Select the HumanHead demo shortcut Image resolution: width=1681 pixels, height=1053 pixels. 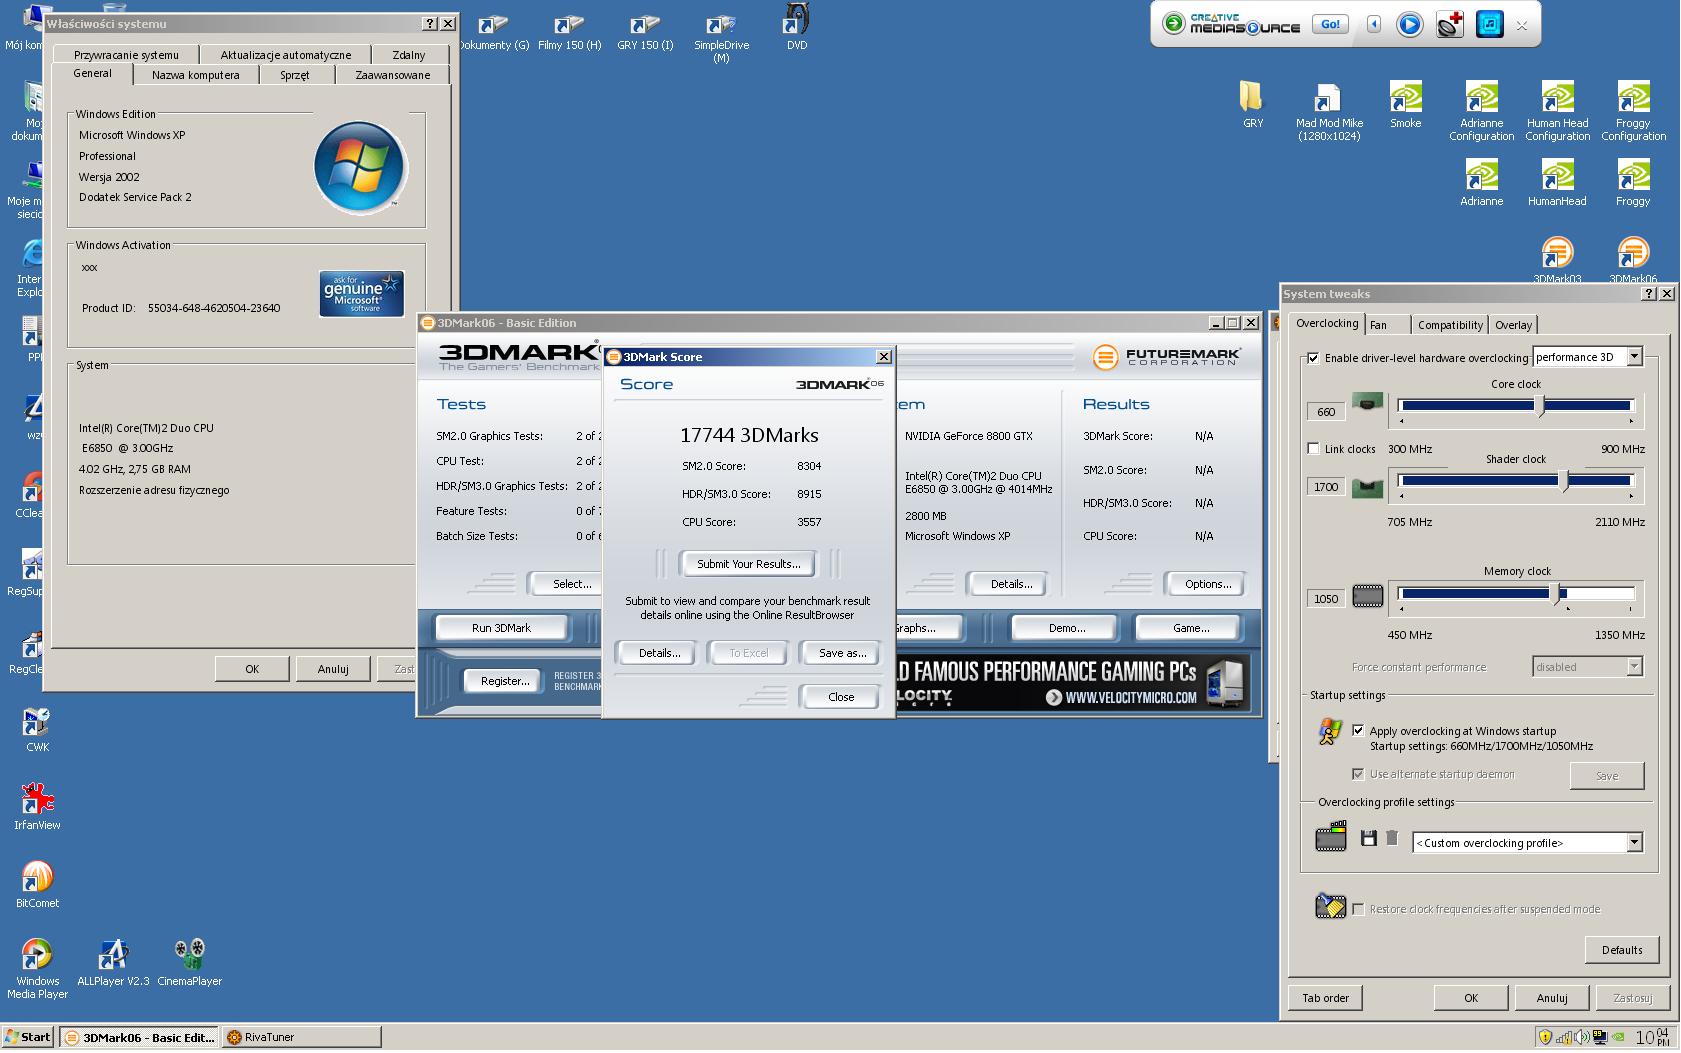tap(1557, 183)
